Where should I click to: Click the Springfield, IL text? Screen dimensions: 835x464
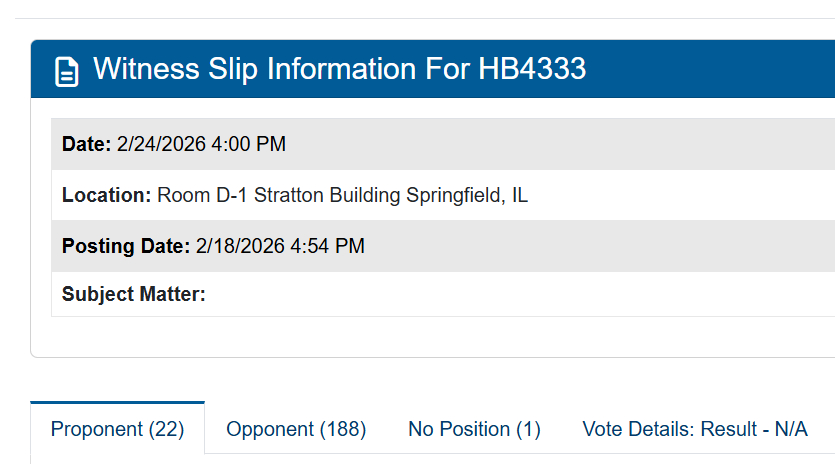pos(466,196)
